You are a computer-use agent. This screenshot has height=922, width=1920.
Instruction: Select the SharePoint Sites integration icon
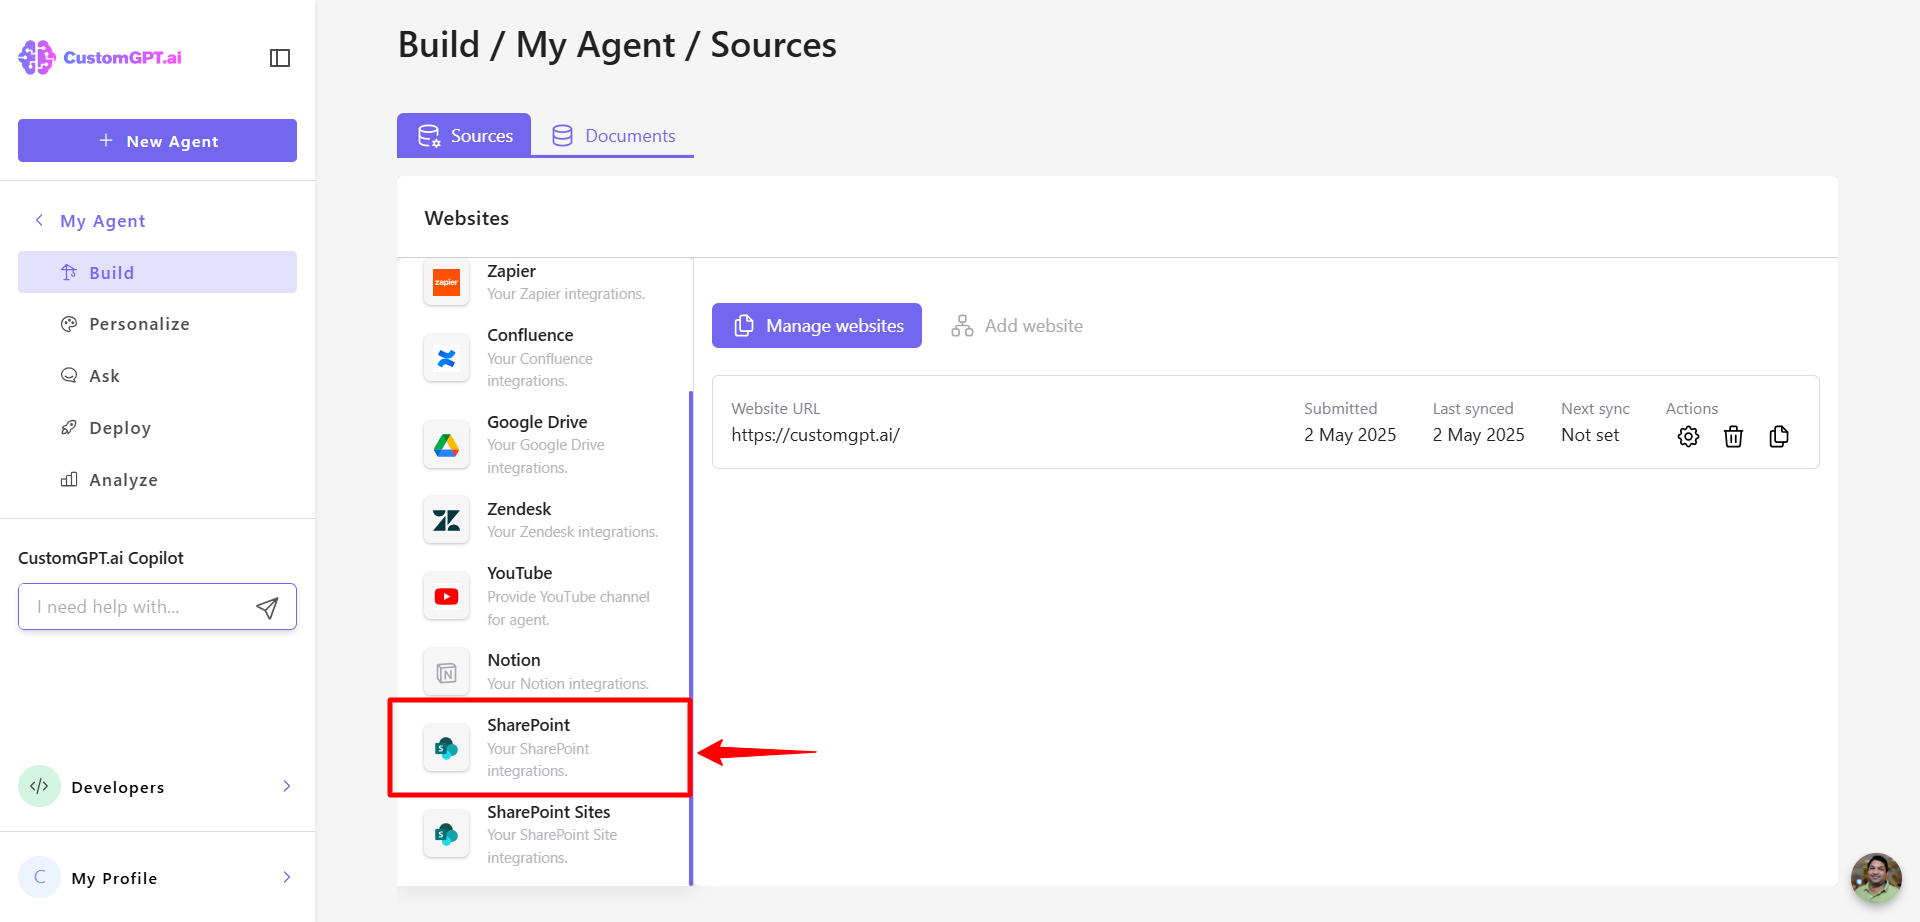446,834
